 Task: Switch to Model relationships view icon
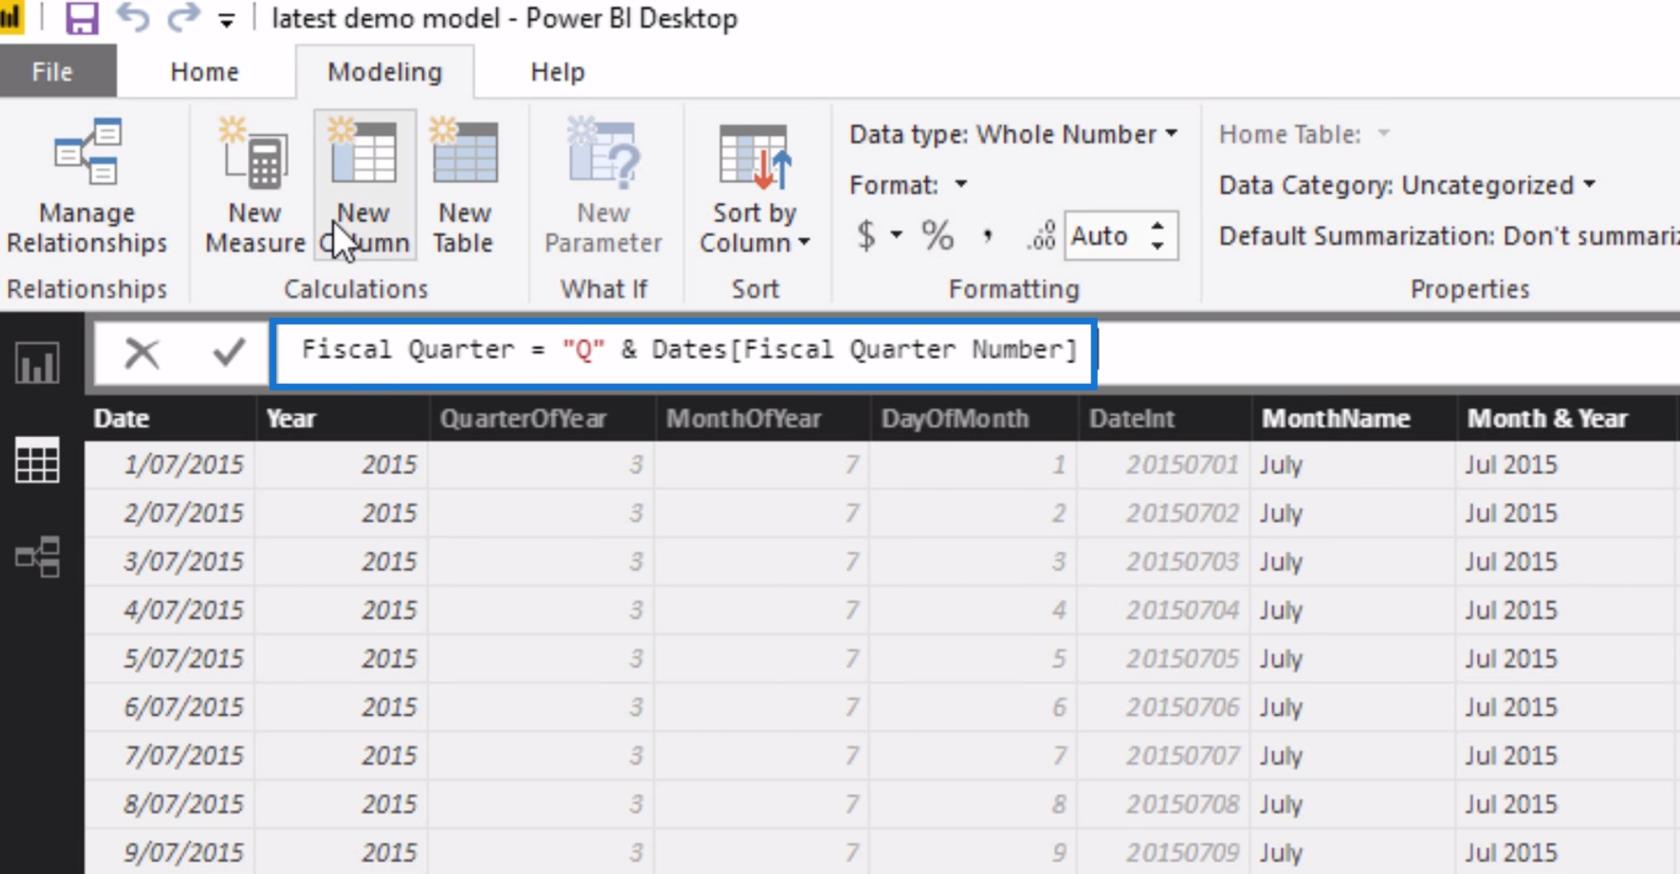[37, 557]
